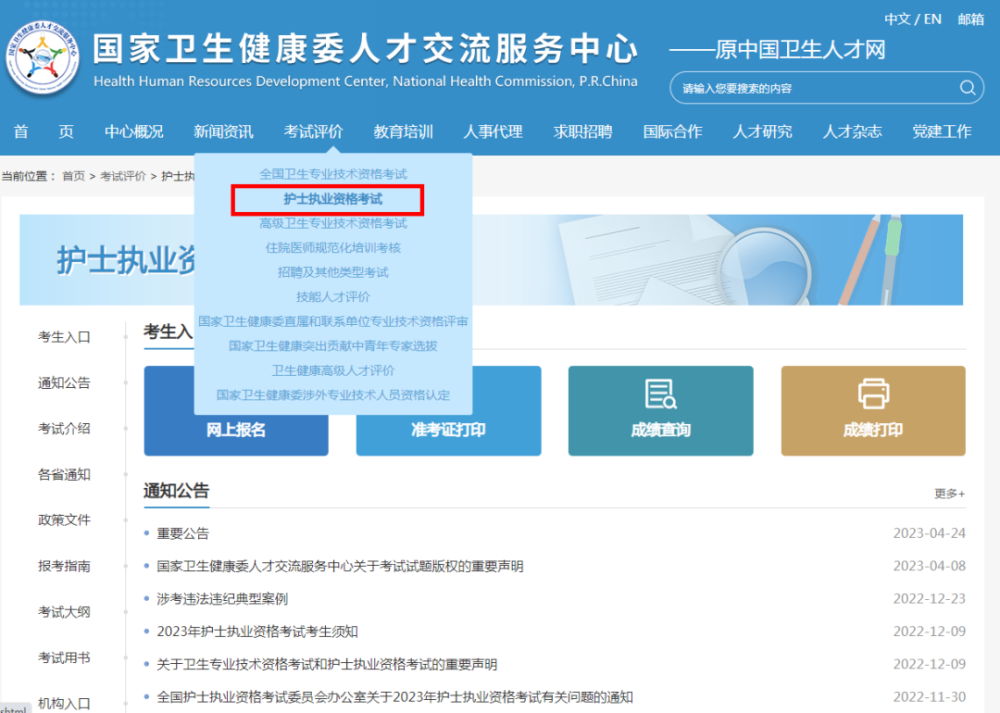Select 考试大纲 in left sidebar
Screen dimensions: 1000x713
[x=64, y=612]
